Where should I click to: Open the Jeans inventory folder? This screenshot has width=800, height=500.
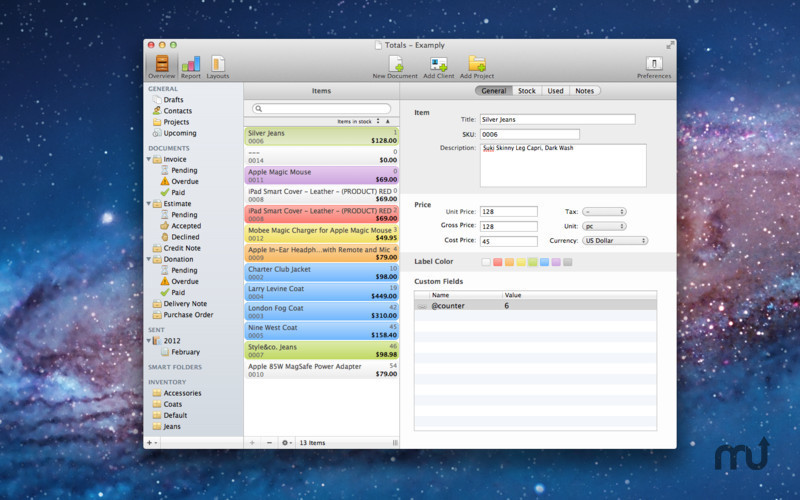coord(167,427)
